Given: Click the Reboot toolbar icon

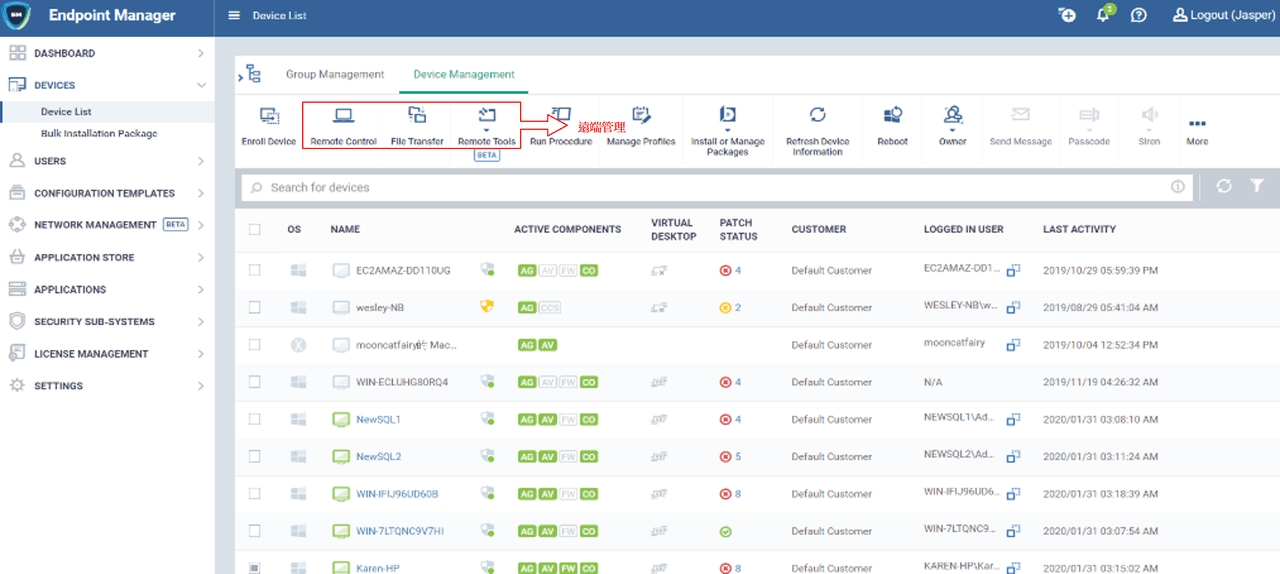Looking at the screenshot, I should tap(892, 116).
